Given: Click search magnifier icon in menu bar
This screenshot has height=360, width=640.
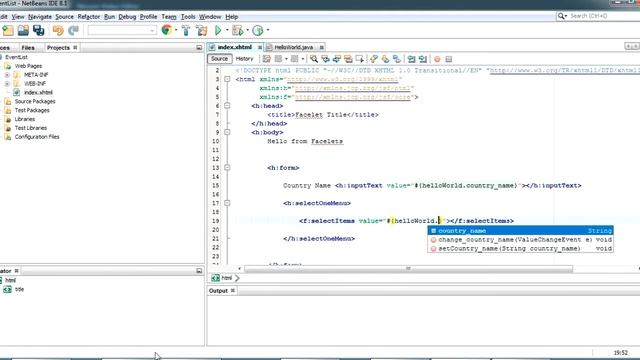Looking at the screenshot, I should coord(562,16).
